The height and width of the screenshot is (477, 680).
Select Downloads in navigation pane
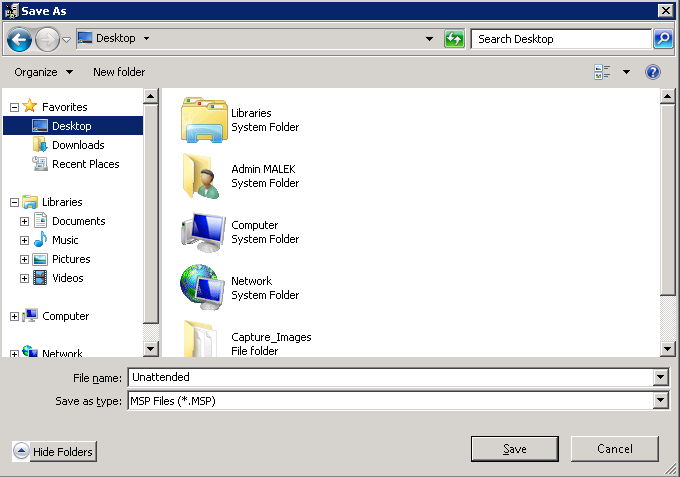(78, 145)
